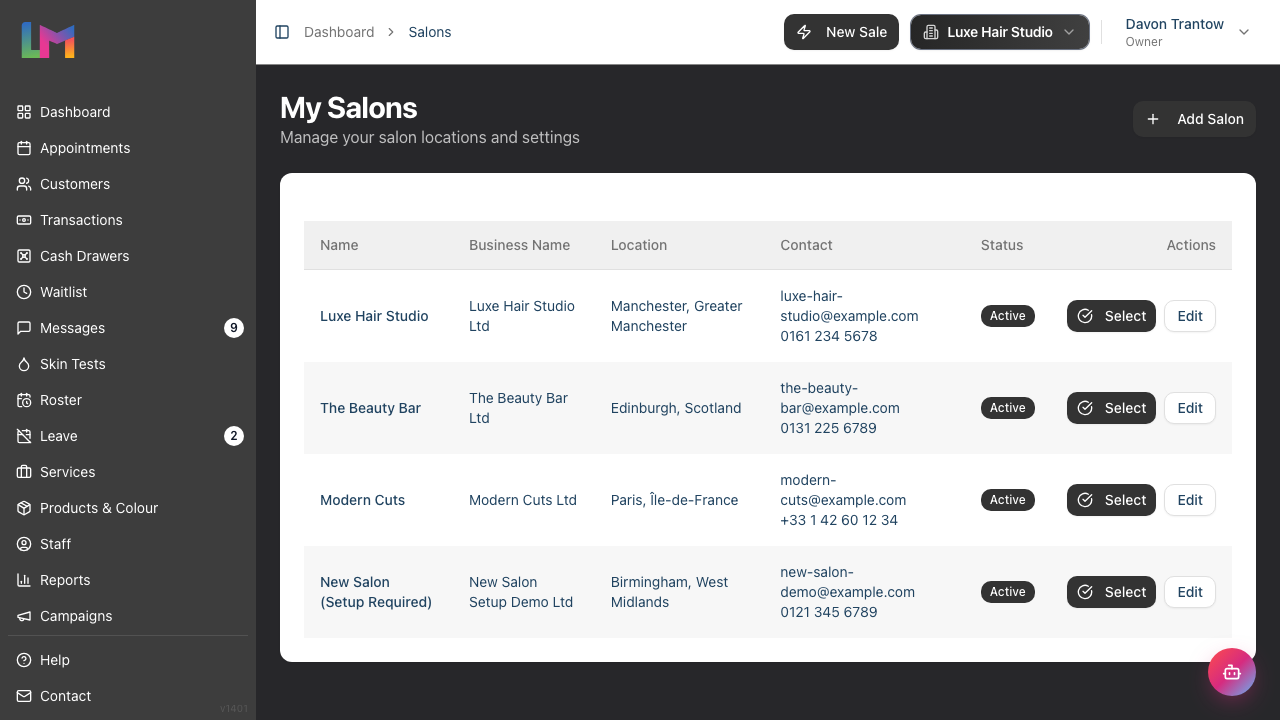Edit the New Salon (Setup Required) row
Screen dimensions: 1280x720
1190,592
